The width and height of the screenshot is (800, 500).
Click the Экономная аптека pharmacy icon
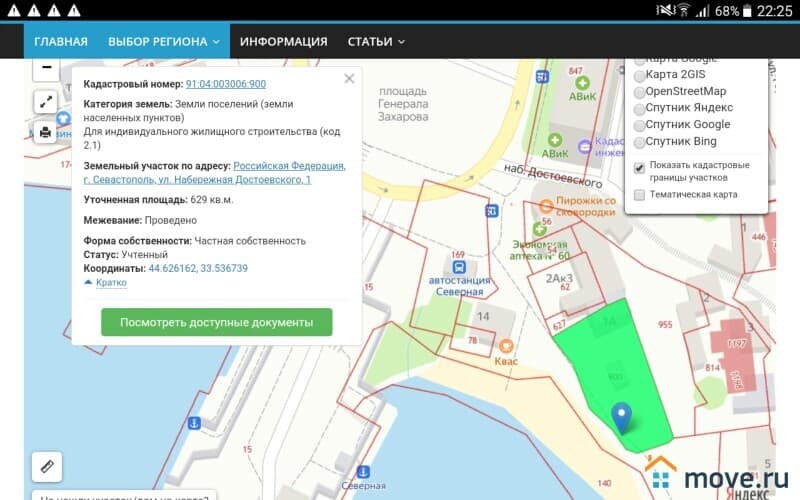541,229
